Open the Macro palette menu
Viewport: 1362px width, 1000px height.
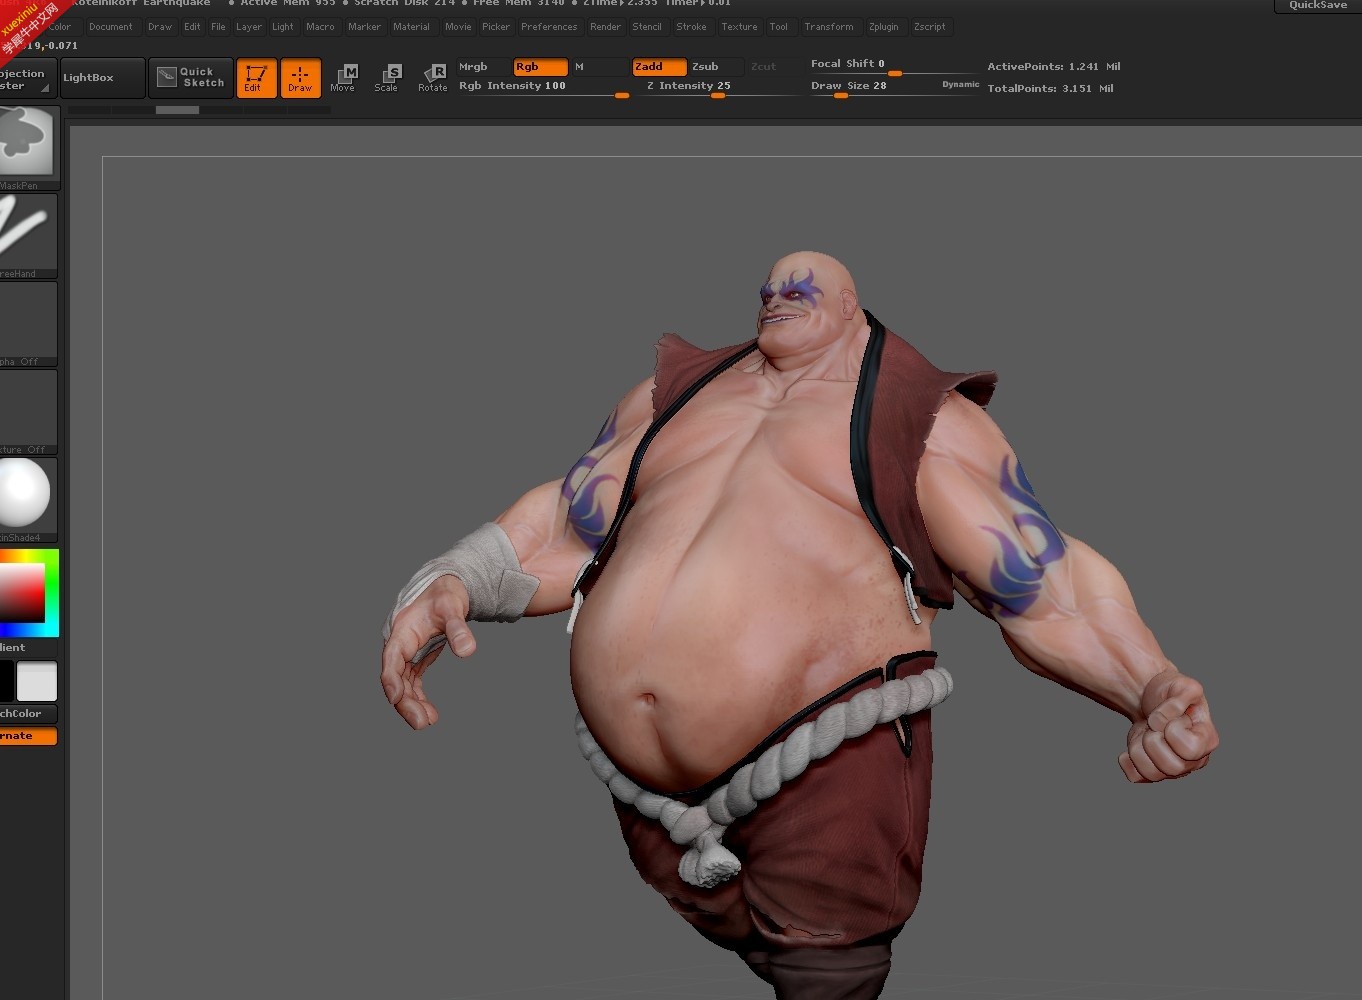[x=320, y=27]
